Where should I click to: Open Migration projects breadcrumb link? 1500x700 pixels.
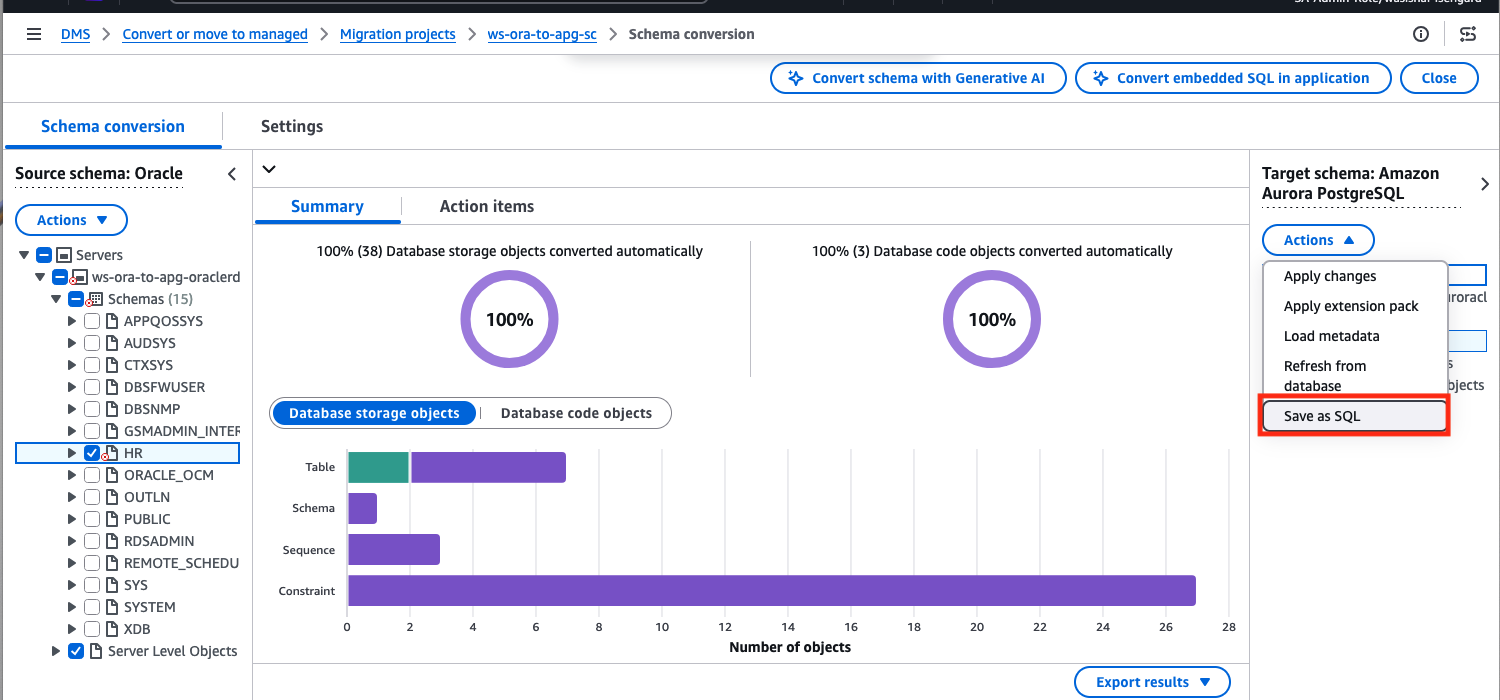coord(398,34)
